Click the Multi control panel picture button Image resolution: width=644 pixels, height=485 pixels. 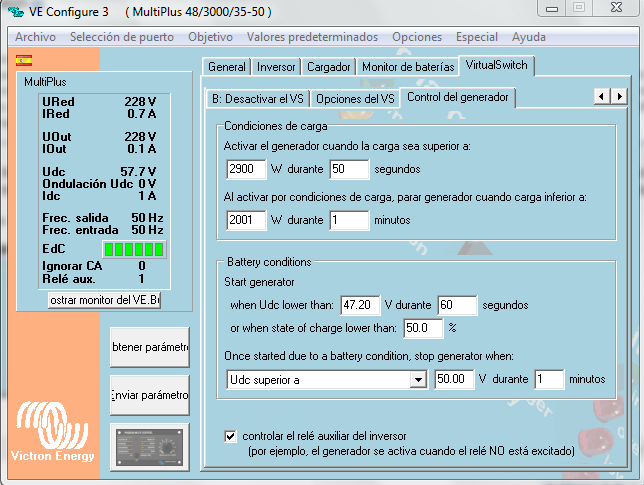150,447
